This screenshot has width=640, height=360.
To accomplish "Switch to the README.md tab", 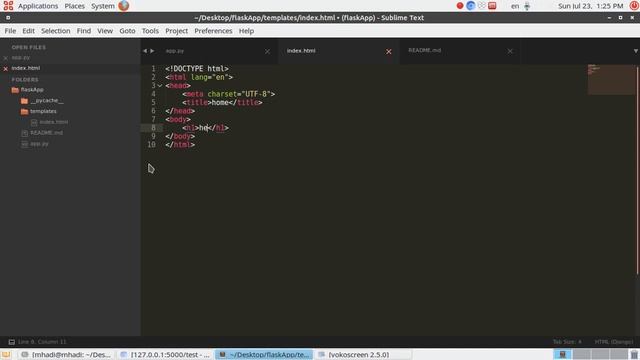I will click(424, 50).
